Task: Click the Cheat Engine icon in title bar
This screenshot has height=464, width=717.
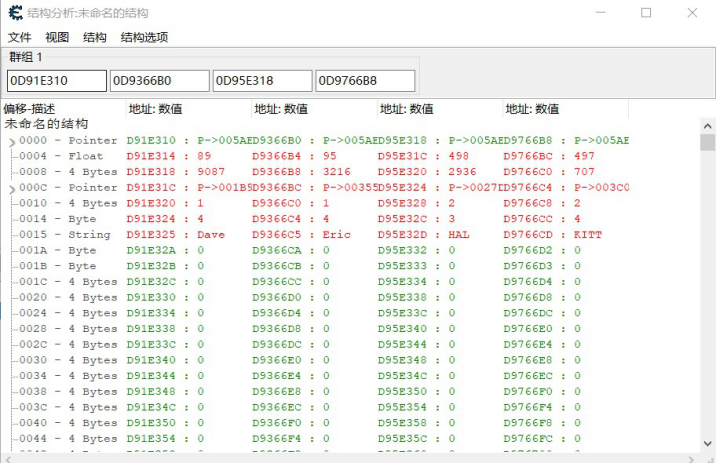Action: click(16, 13)
